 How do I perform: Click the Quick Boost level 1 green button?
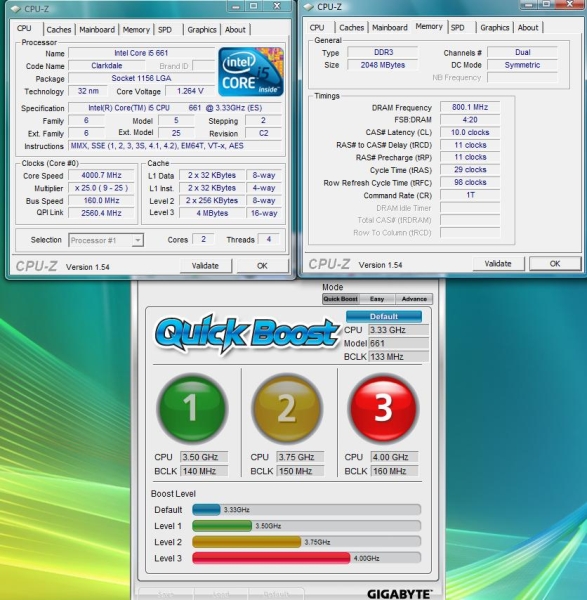[192, 409]
